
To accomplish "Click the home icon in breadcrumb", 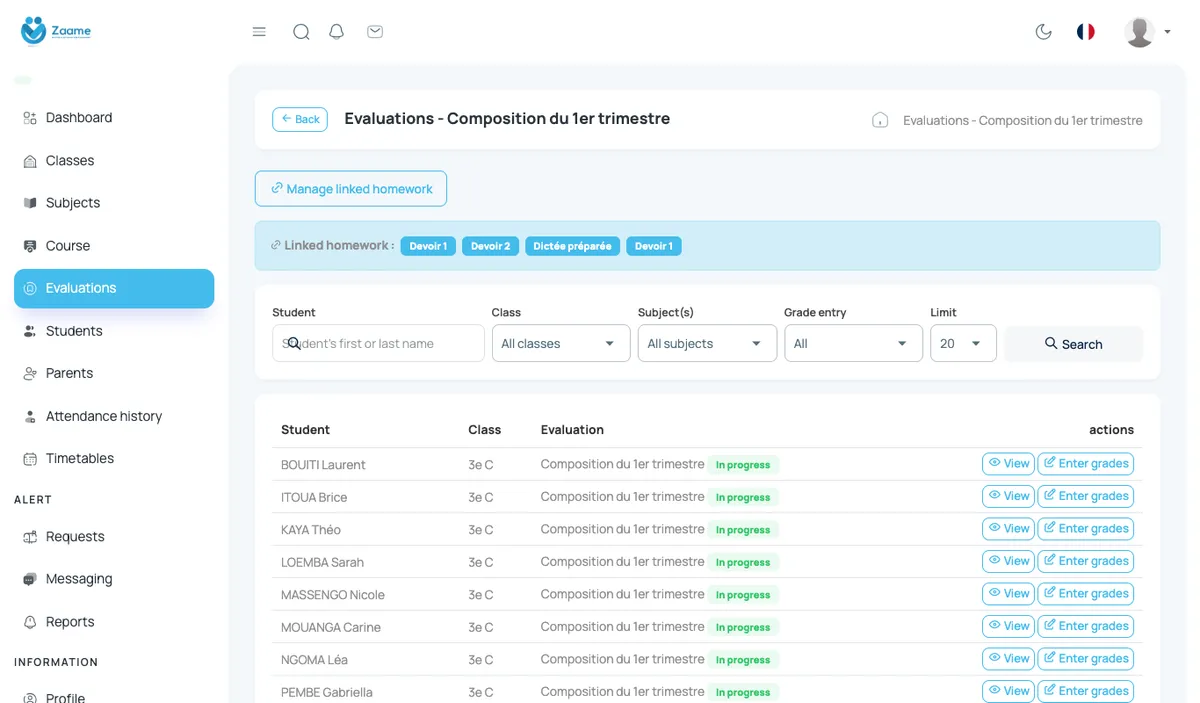I will (880, 120).
